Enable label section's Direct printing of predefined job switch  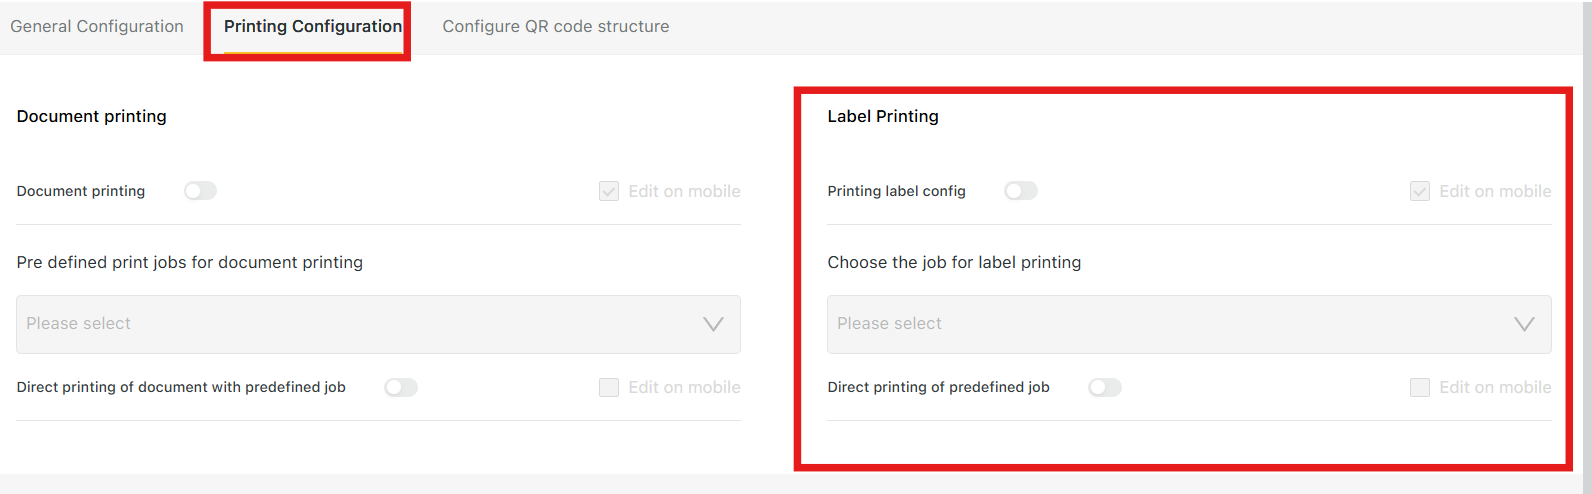click(x=1105, y=387)
